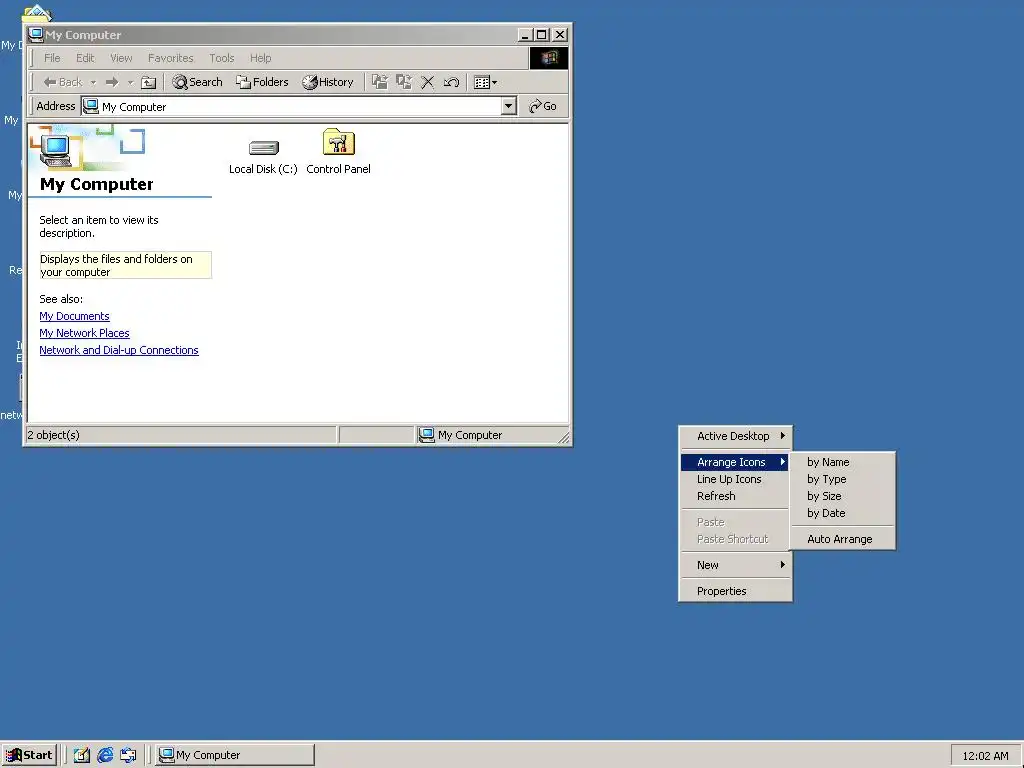Open Network and Dial-up Connections link
1024x768 pixels.
(x=119, y=350)
